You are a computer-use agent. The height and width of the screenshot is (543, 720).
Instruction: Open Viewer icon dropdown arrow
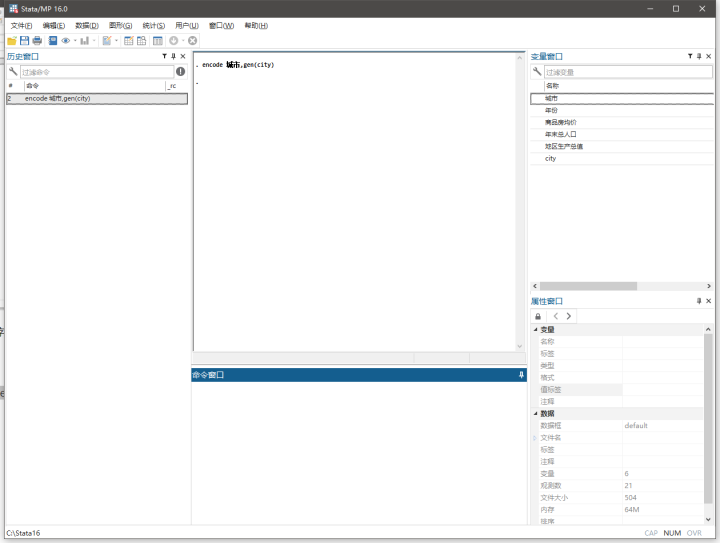coord(75,41)
